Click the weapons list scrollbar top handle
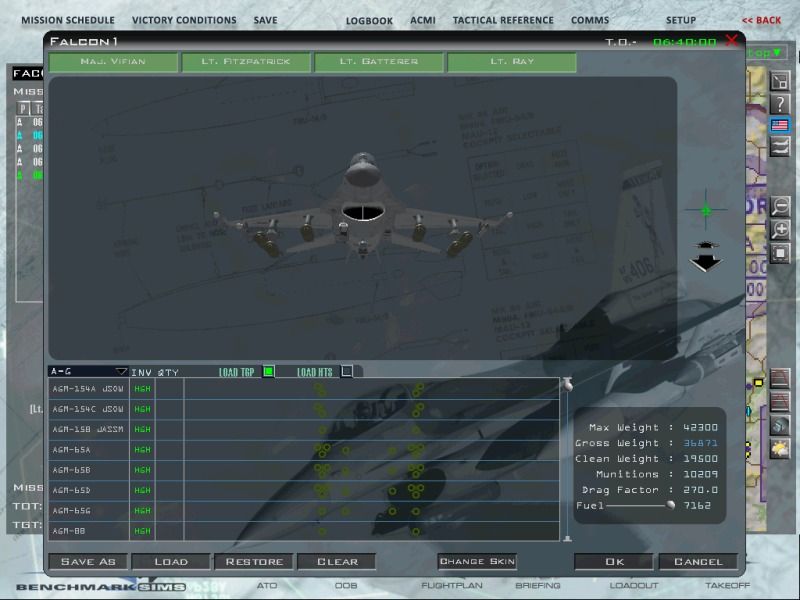 [567, 384]
